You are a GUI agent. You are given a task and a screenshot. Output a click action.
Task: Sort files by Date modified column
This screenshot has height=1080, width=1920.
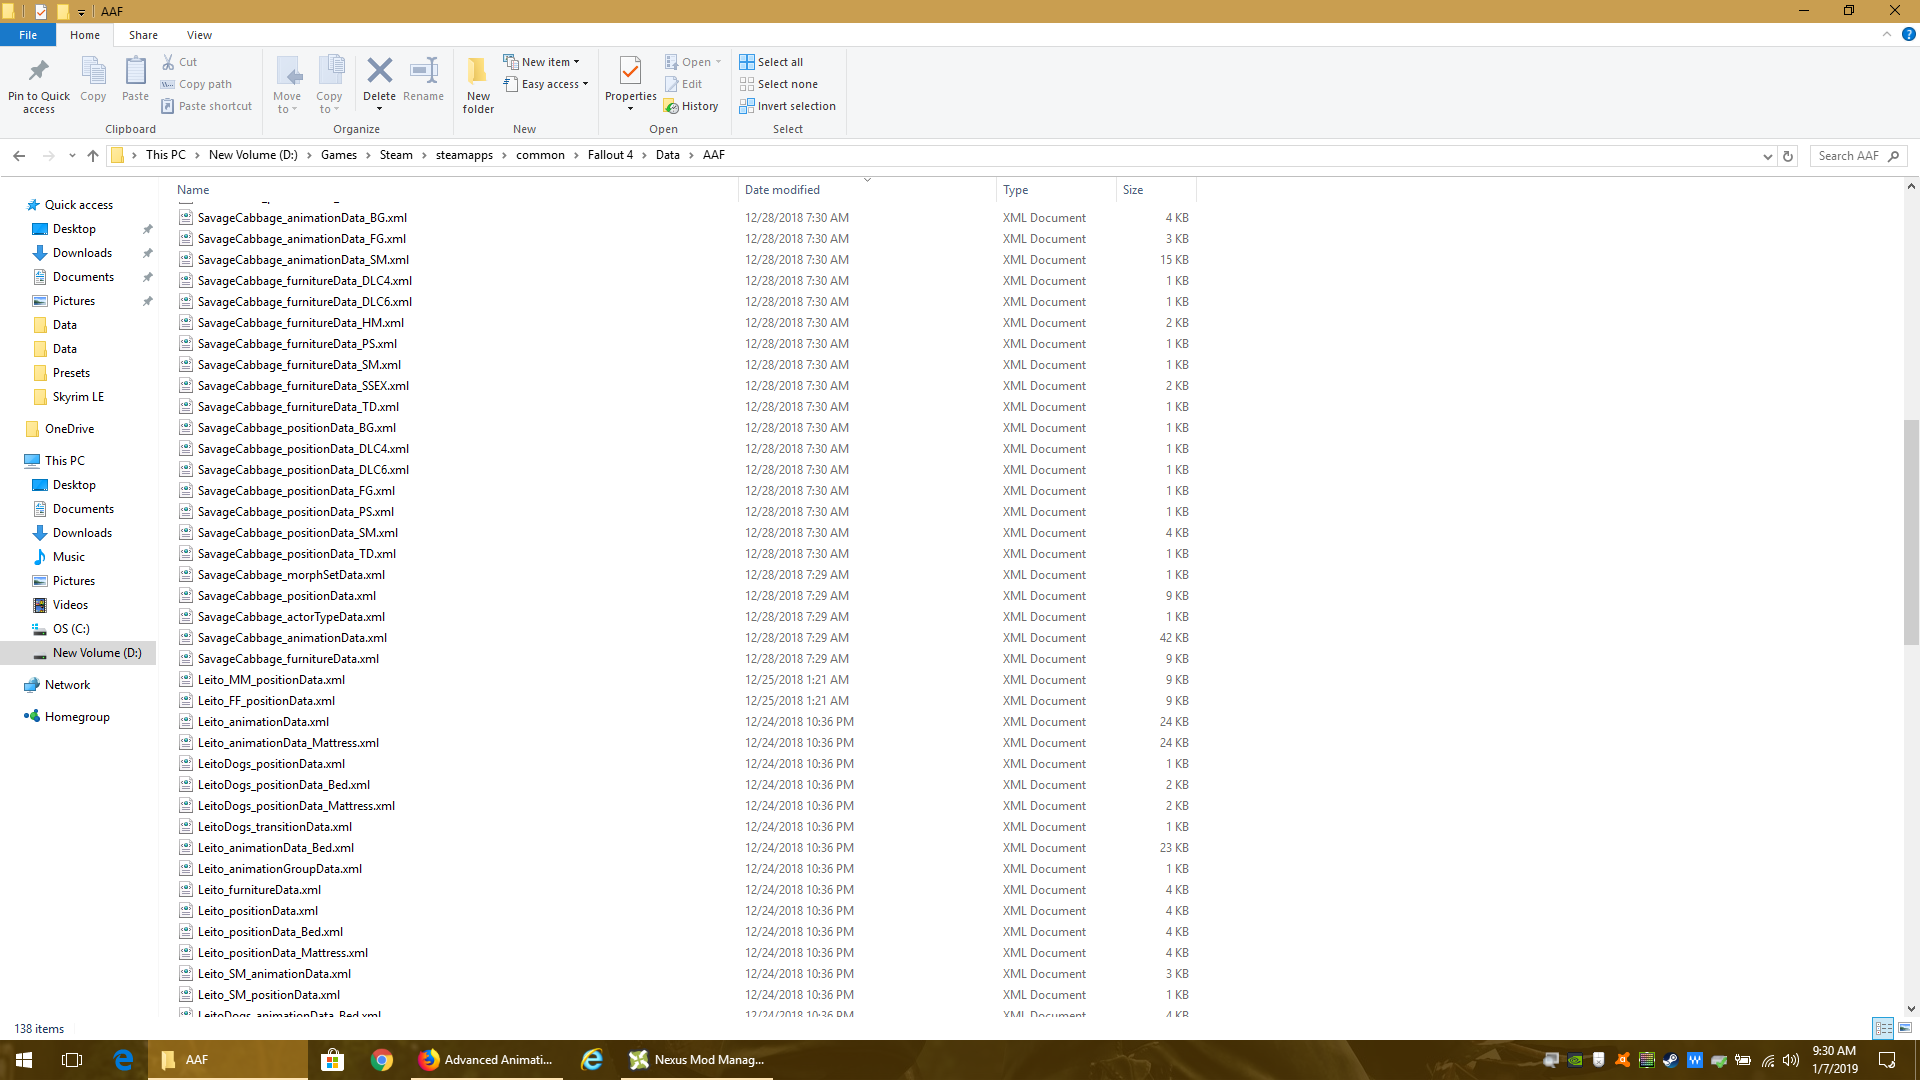[868, 190]
